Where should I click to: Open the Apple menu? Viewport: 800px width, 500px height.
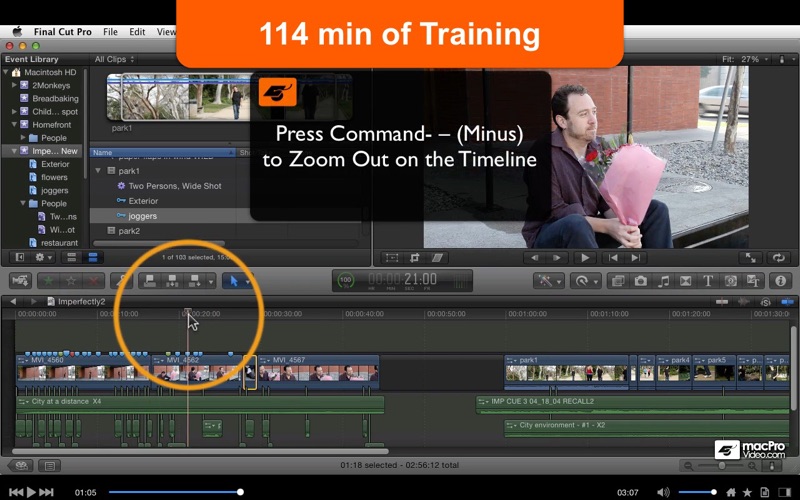click(x=17, y=32)
